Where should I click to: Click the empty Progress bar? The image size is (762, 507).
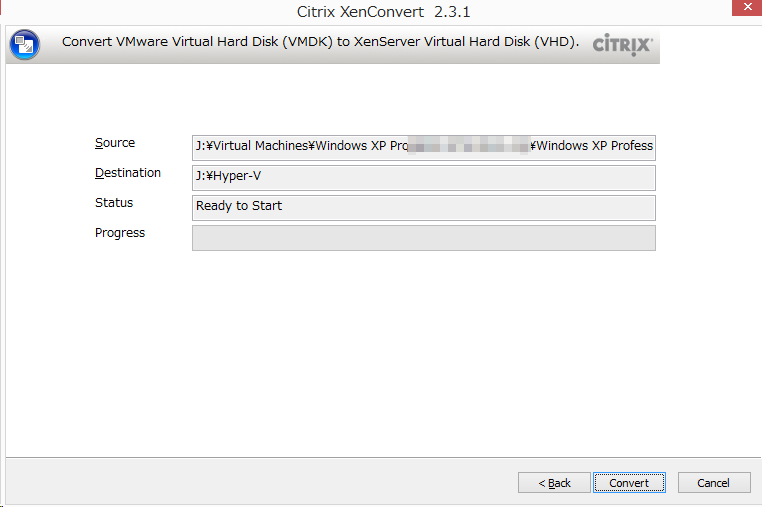(424, 238)
